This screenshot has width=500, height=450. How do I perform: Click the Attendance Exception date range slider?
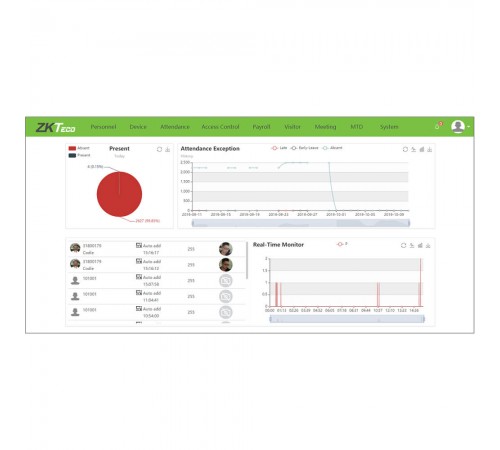tap(301, 223)
